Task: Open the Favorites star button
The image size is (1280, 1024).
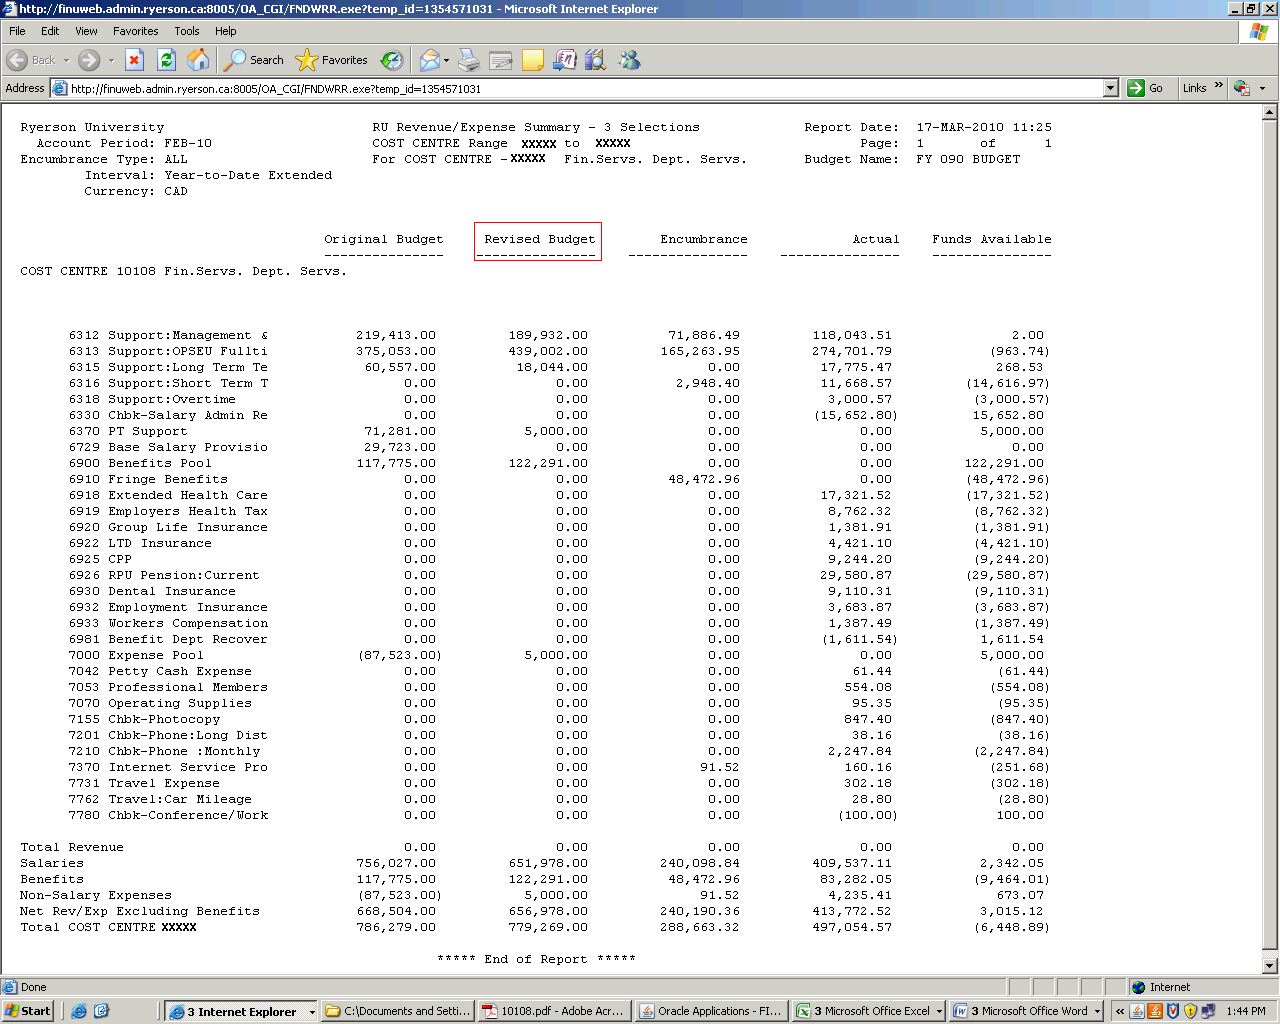Action: tap(333, 60)
